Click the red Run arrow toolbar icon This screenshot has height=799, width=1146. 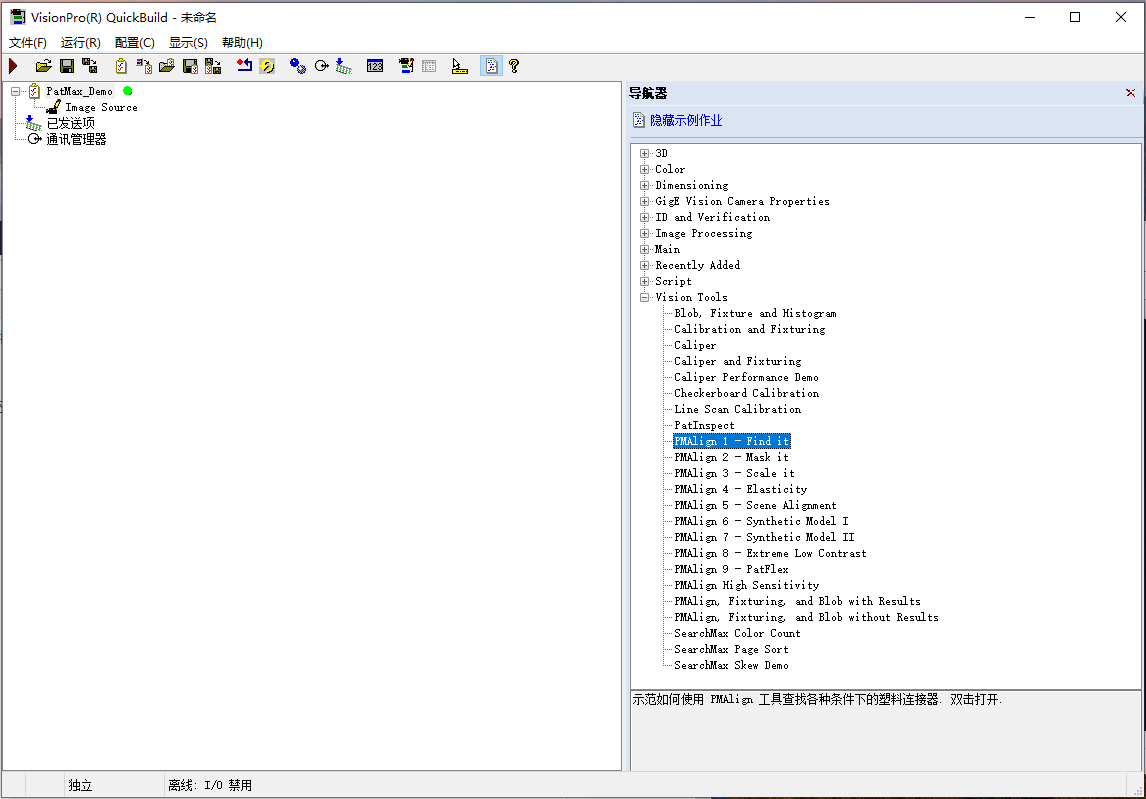tap(13, 65)
